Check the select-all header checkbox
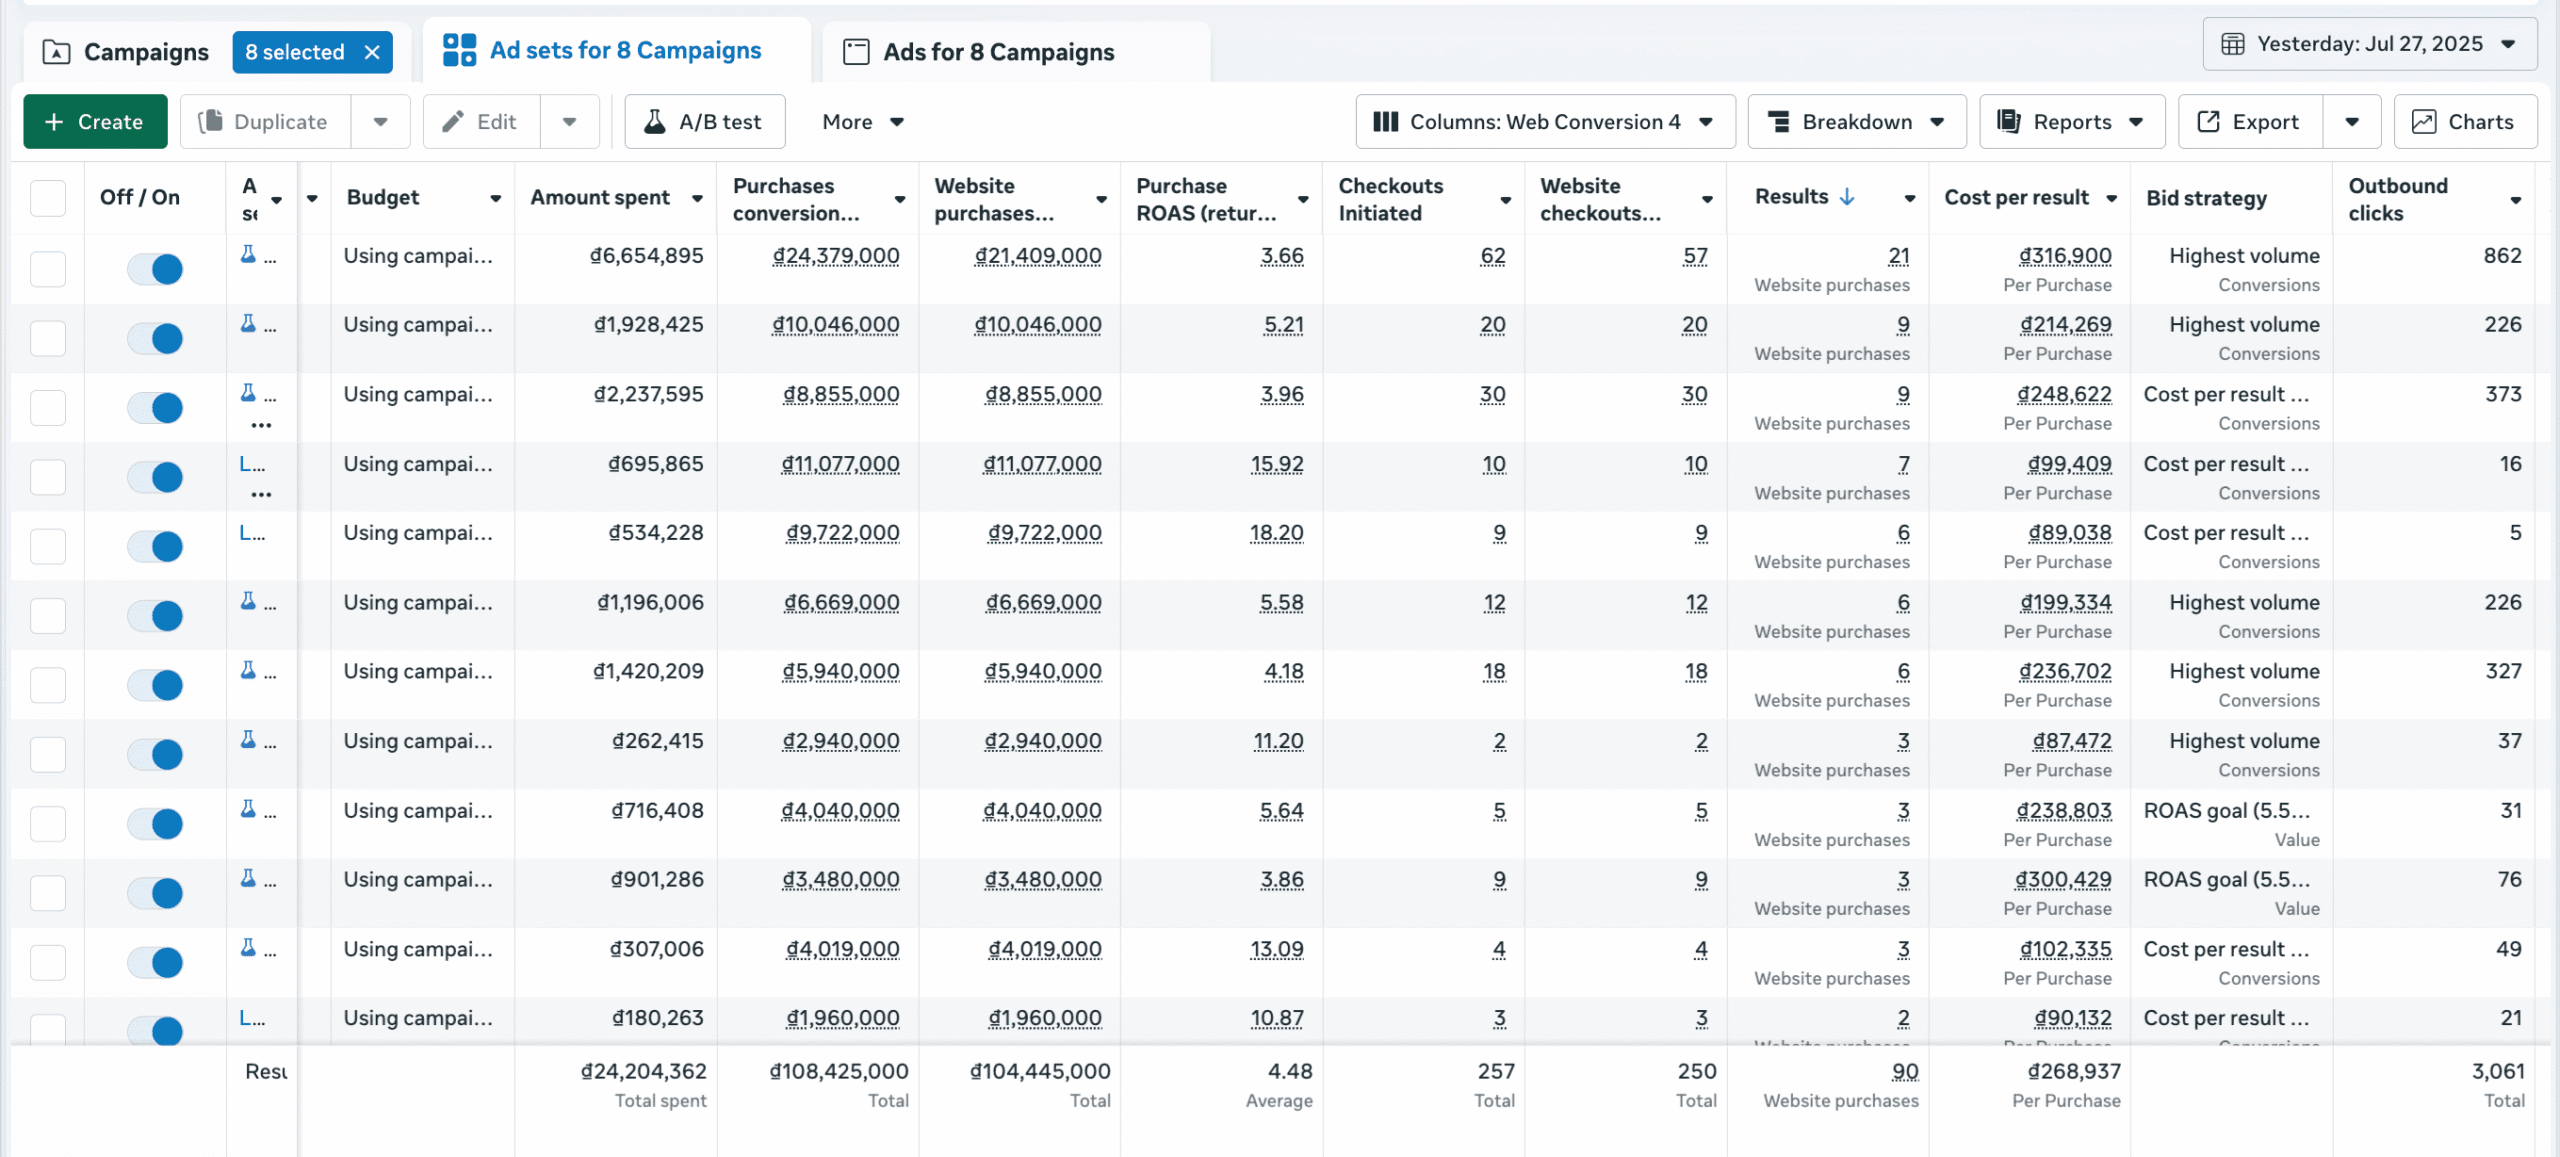Screen dimensions: 2560x1157 pos(48,198)
